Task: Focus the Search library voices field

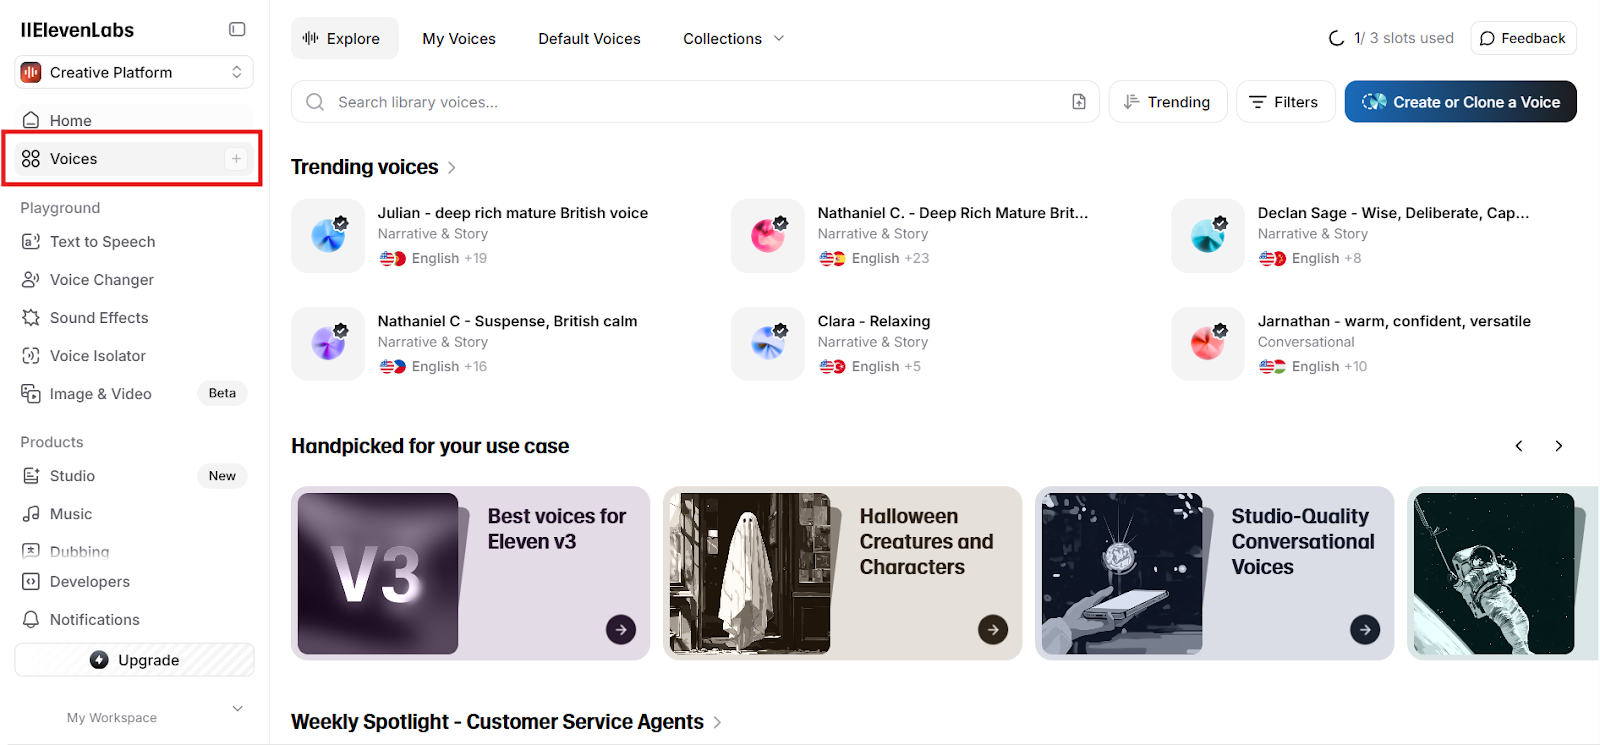Action: click(695, 102)
